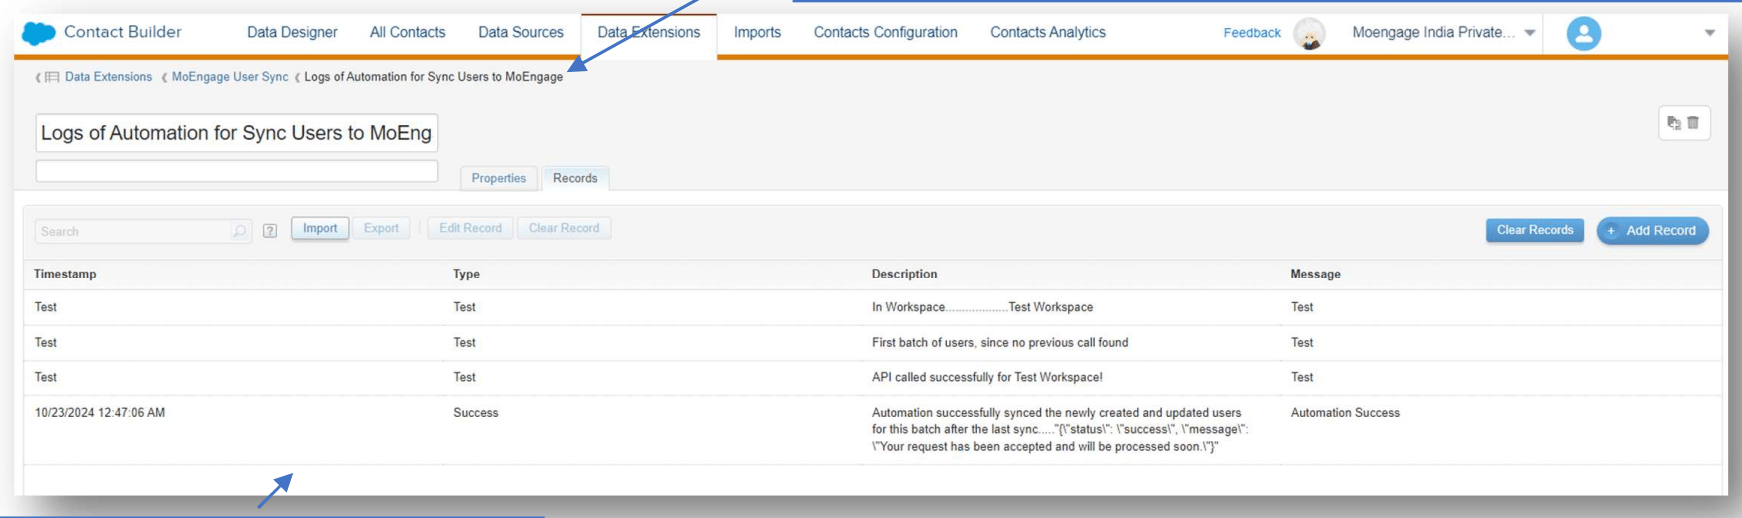Follow the MoEngage User Sync breadcrumb link
The width and height of the screenshot is (1742, 518).
click(x=230, y=77)
